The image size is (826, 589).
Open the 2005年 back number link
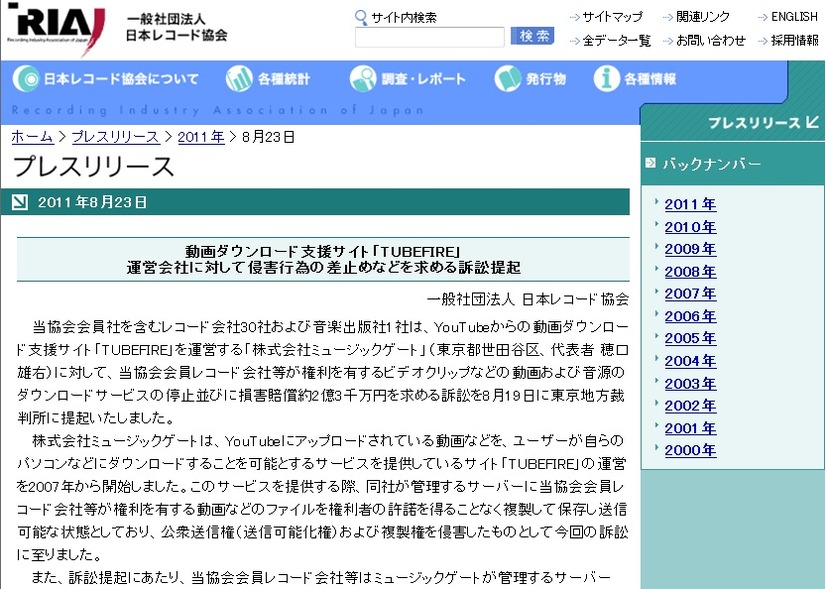pyautogui.click(x=690, y=339)
